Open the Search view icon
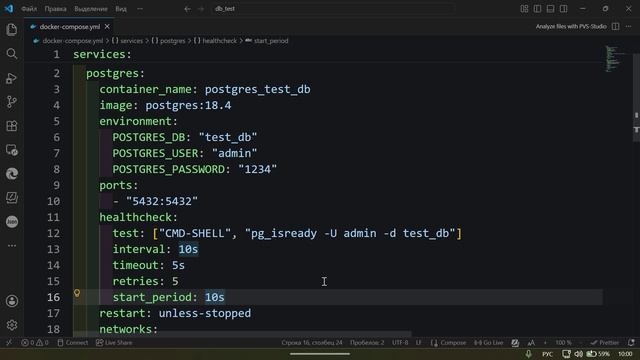 [12, 53]
